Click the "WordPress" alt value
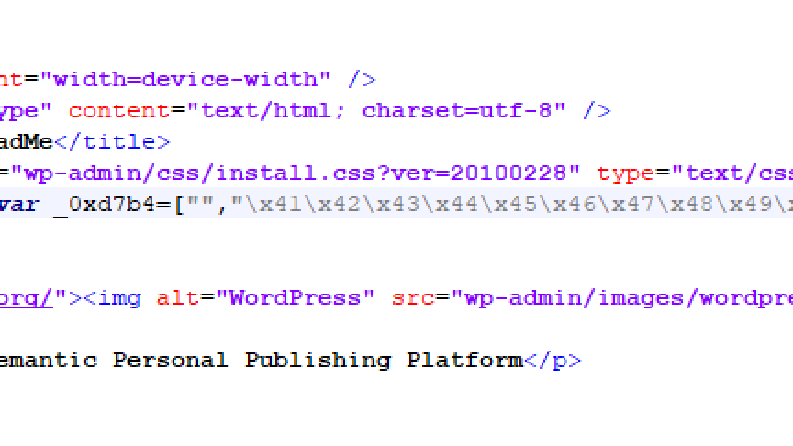Viewport: 793px width, 446px height. tap(295, 298)
